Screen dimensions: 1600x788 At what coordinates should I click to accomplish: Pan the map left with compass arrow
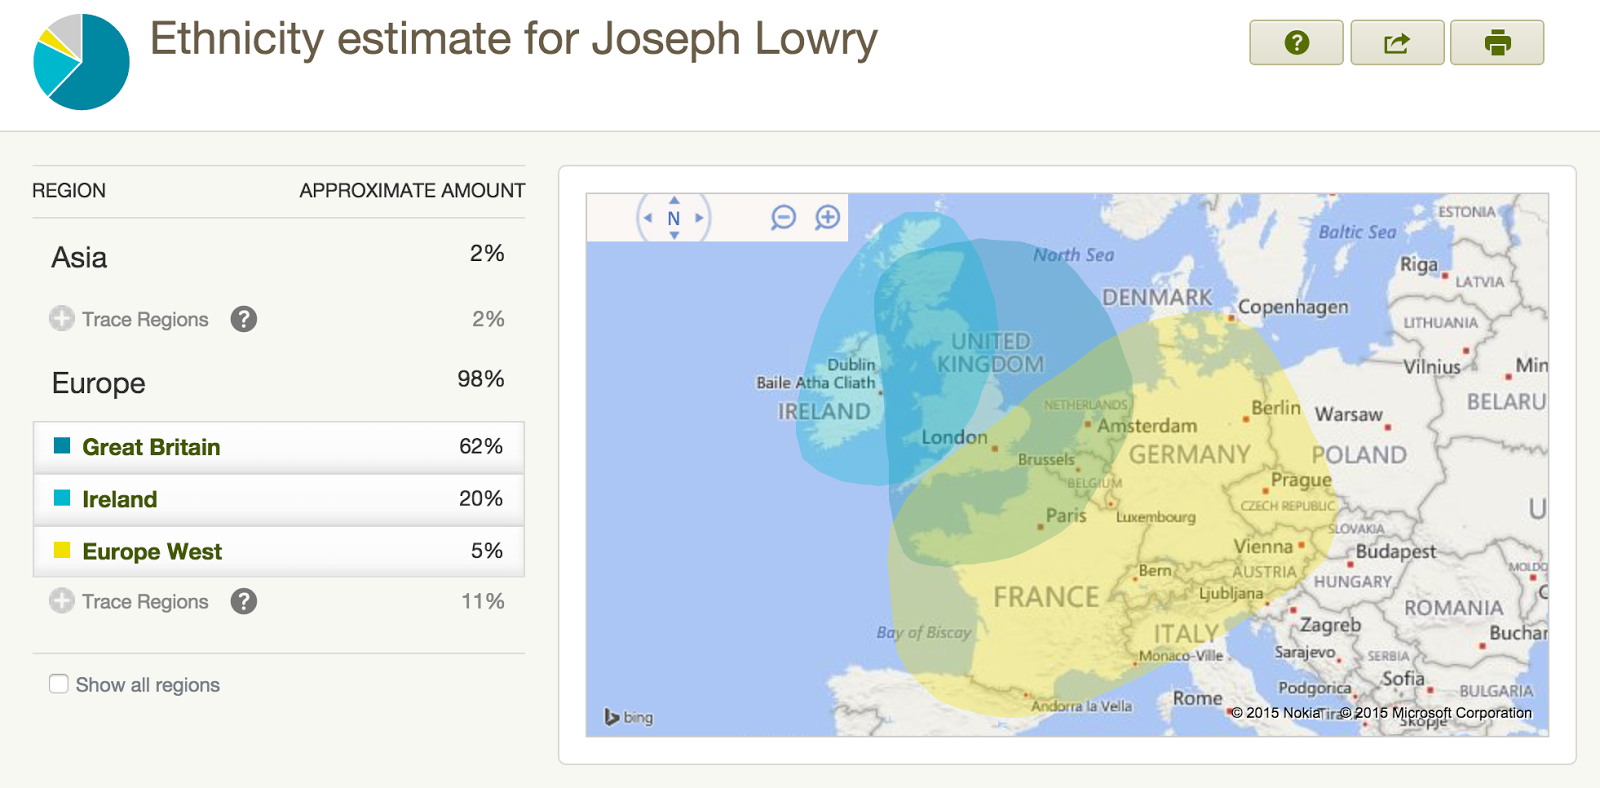(x=648, y=218)
